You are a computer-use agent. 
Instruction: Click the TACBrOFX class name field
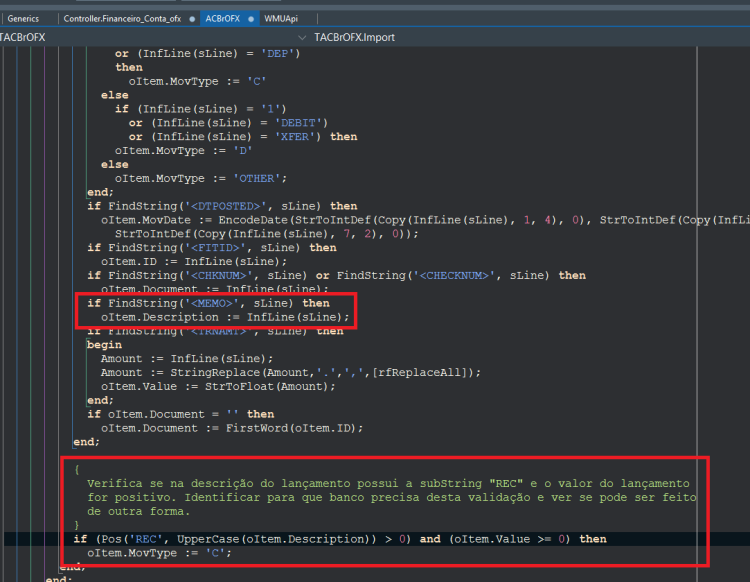(22, 37)
